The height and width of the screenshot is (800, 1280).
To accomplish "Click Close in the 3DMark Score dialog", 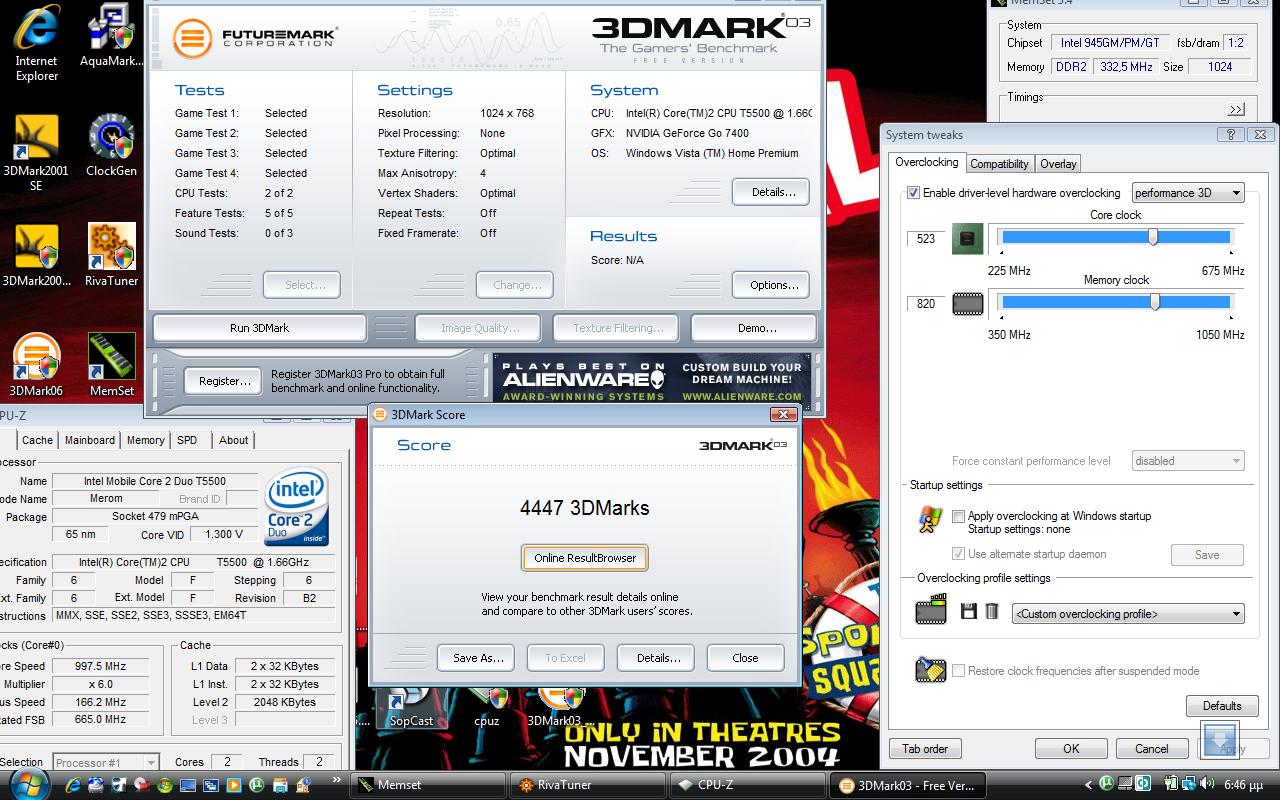I will [x=745, y=658].
